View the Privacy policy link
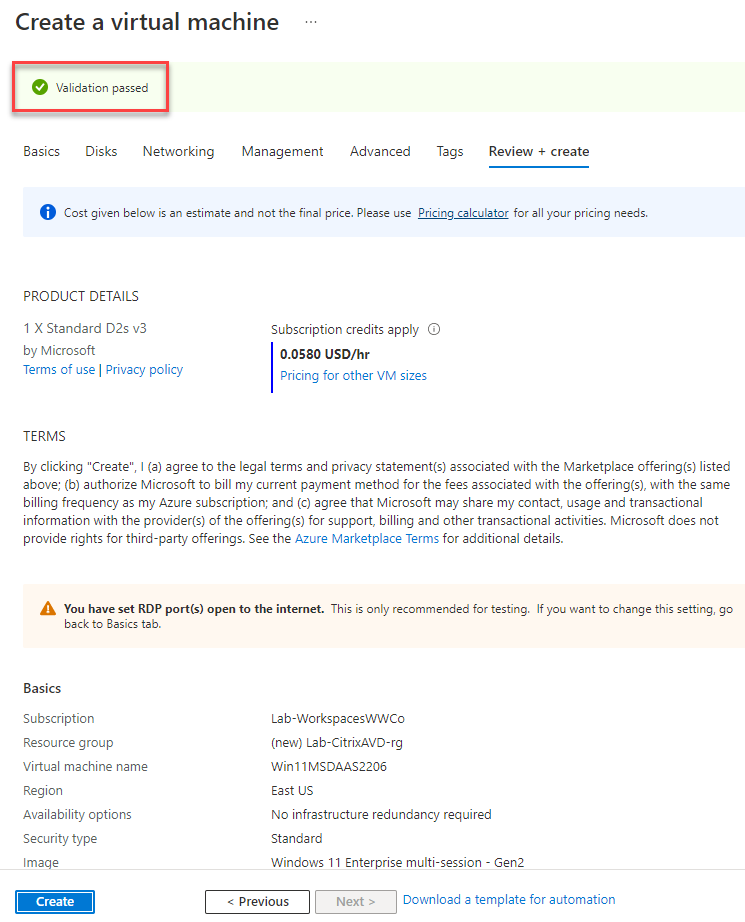745x922 pixels. tap(144, 369)
